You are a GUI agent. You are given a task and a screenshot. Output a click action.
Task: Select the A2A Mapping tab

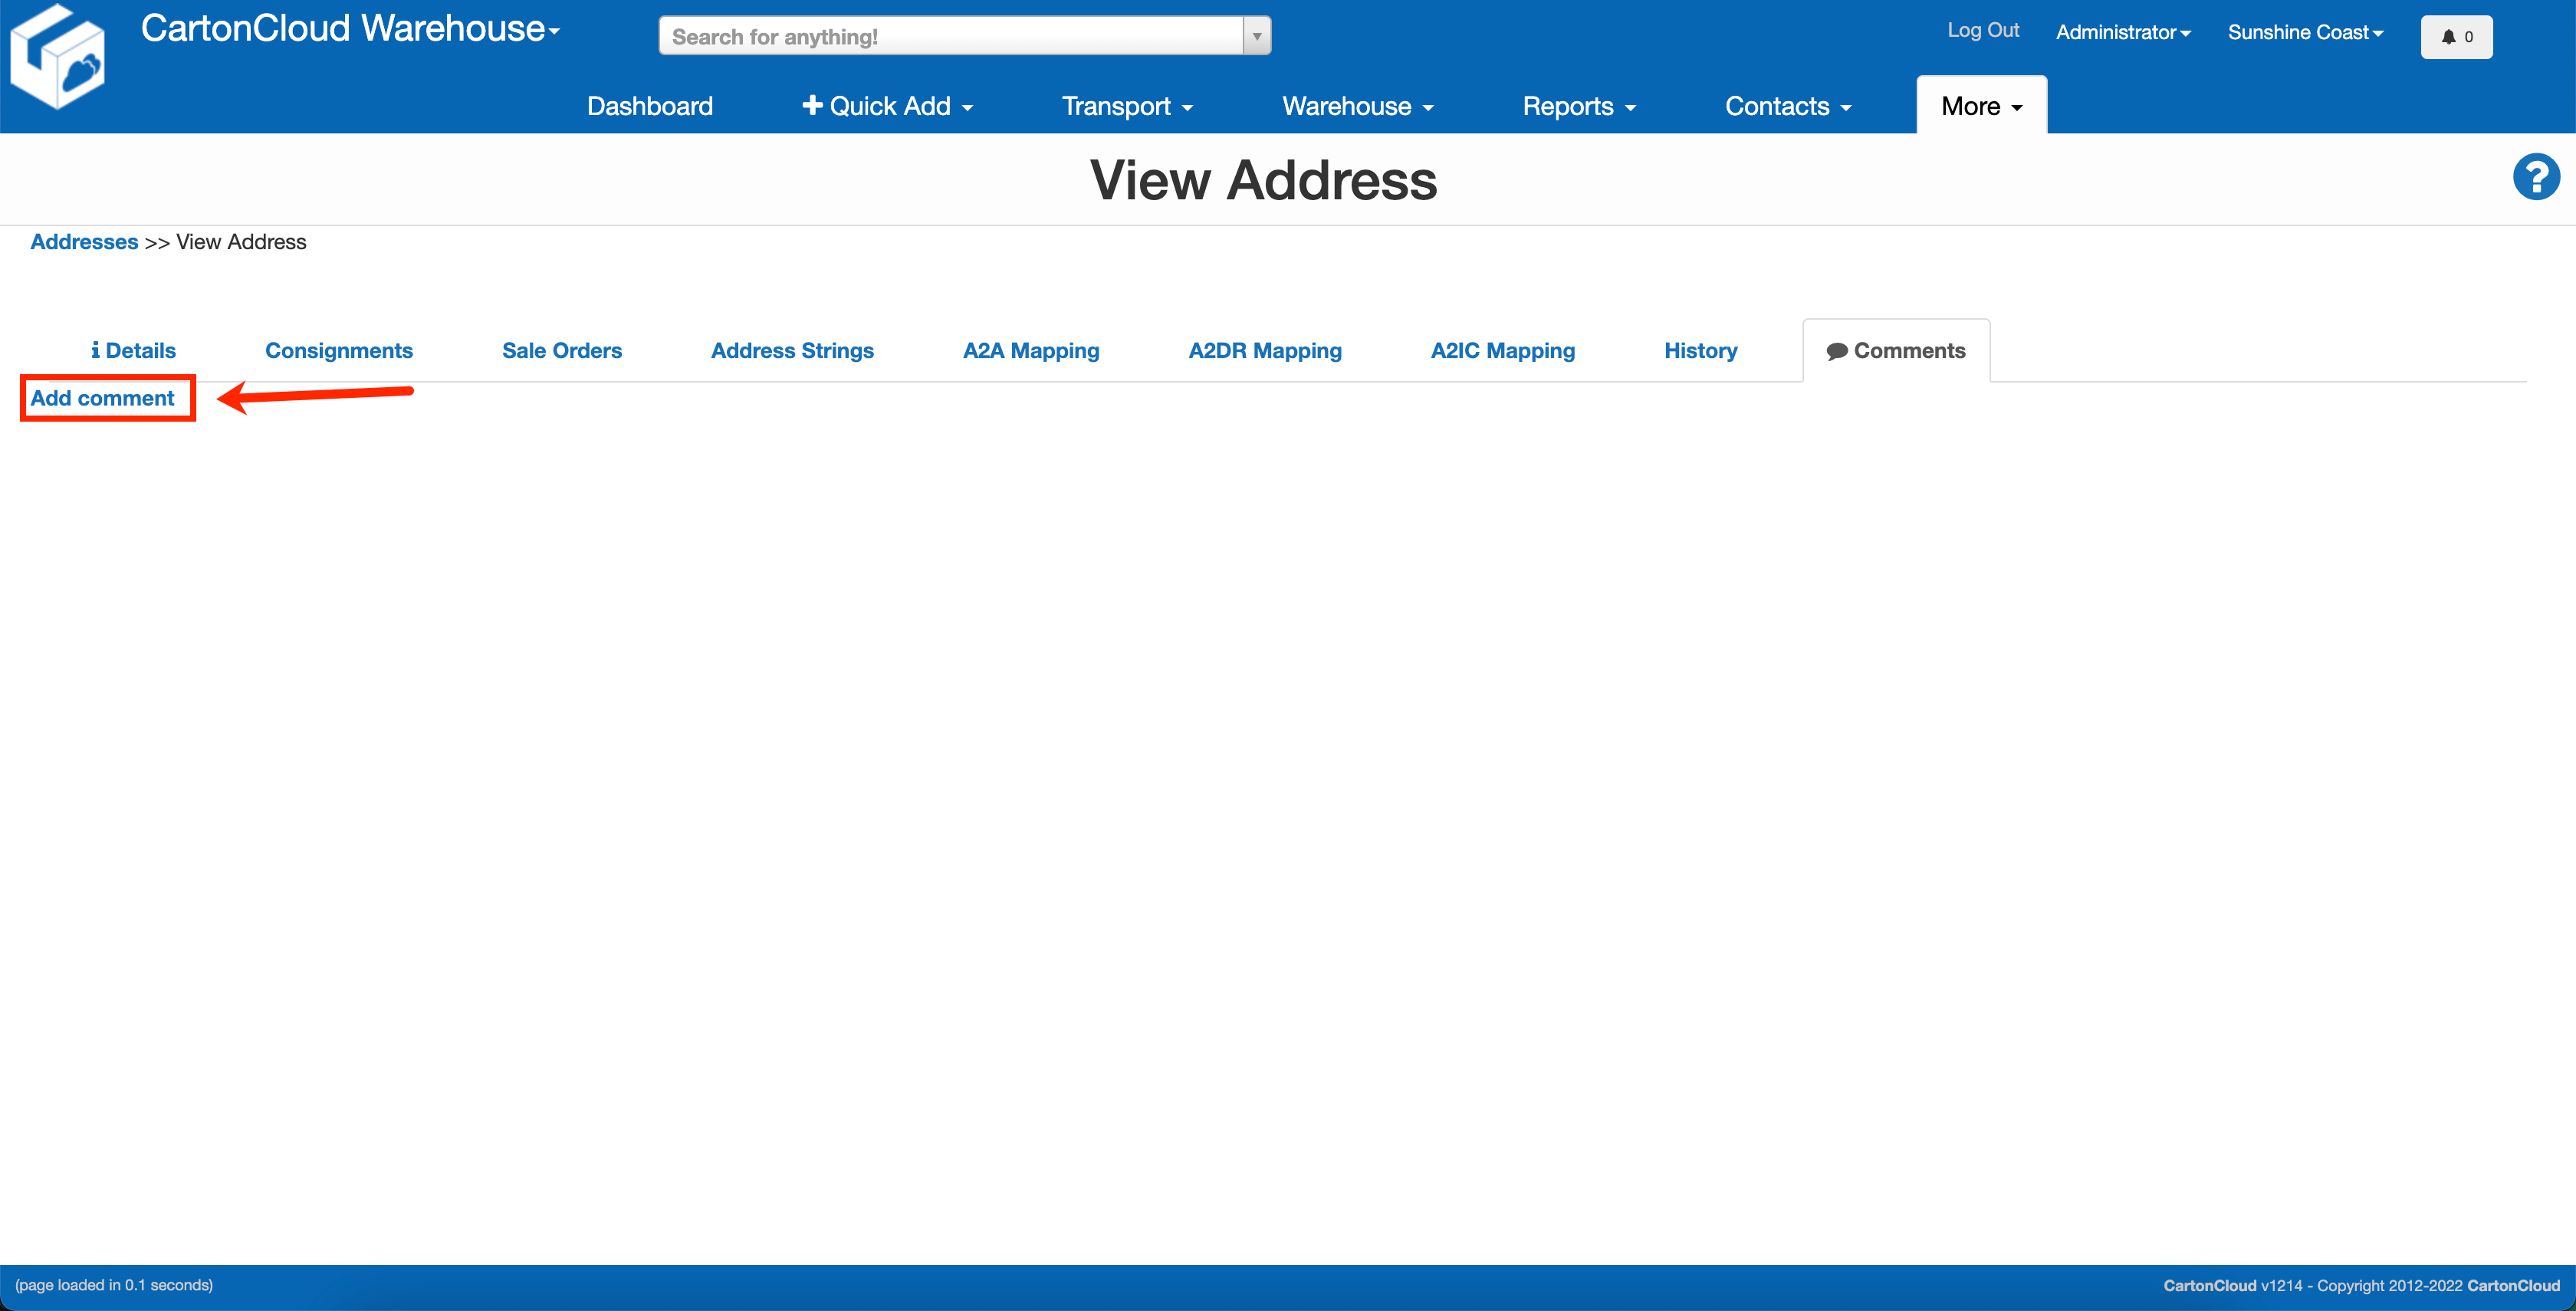coord(1031,350)
